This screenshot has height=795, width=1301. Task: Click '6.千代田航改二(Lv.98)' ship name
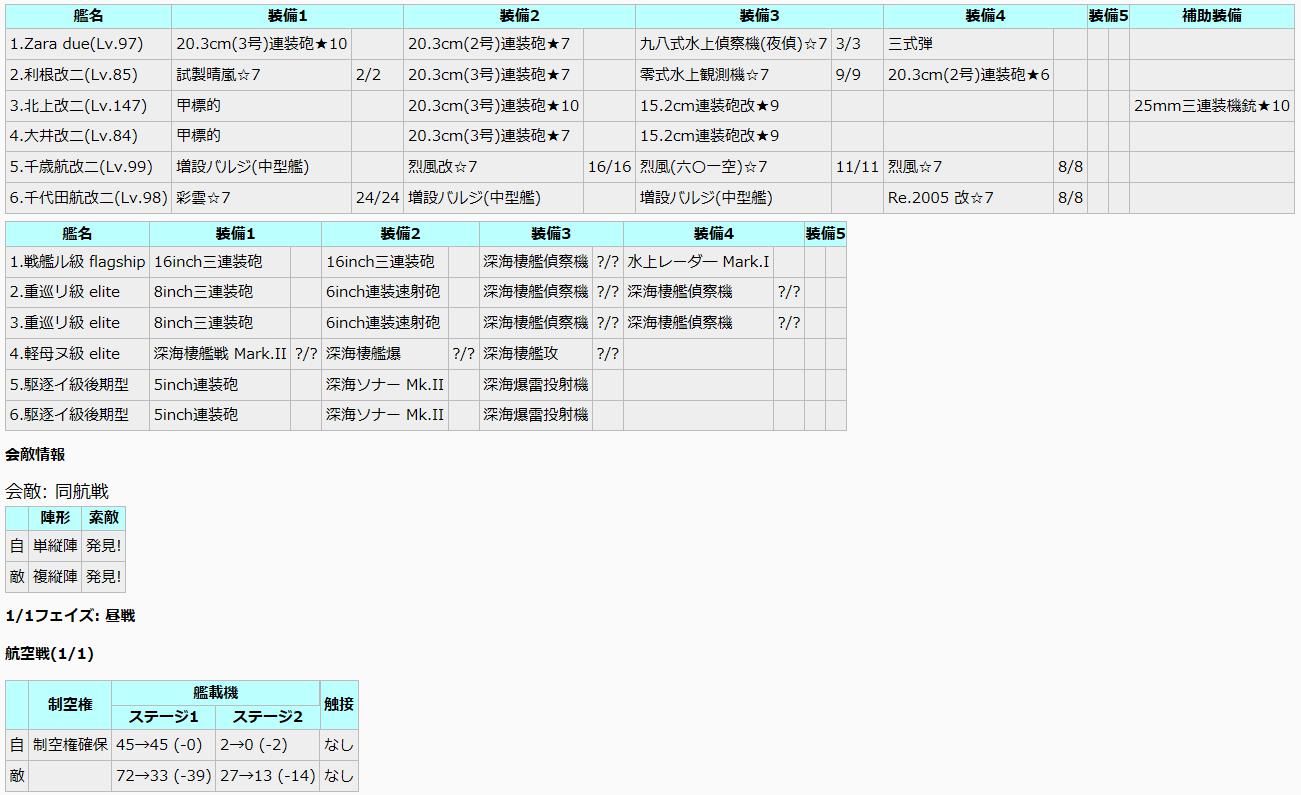pos(88,198)
